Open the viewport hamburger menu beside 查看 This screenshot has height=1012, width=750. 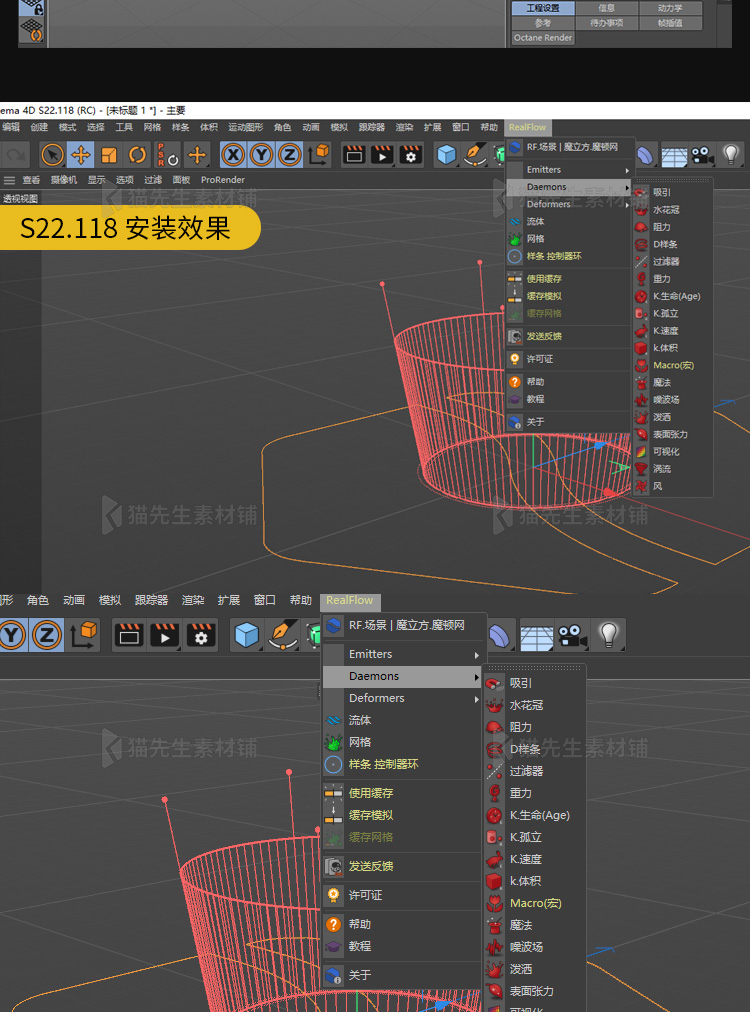pos(10,180)
